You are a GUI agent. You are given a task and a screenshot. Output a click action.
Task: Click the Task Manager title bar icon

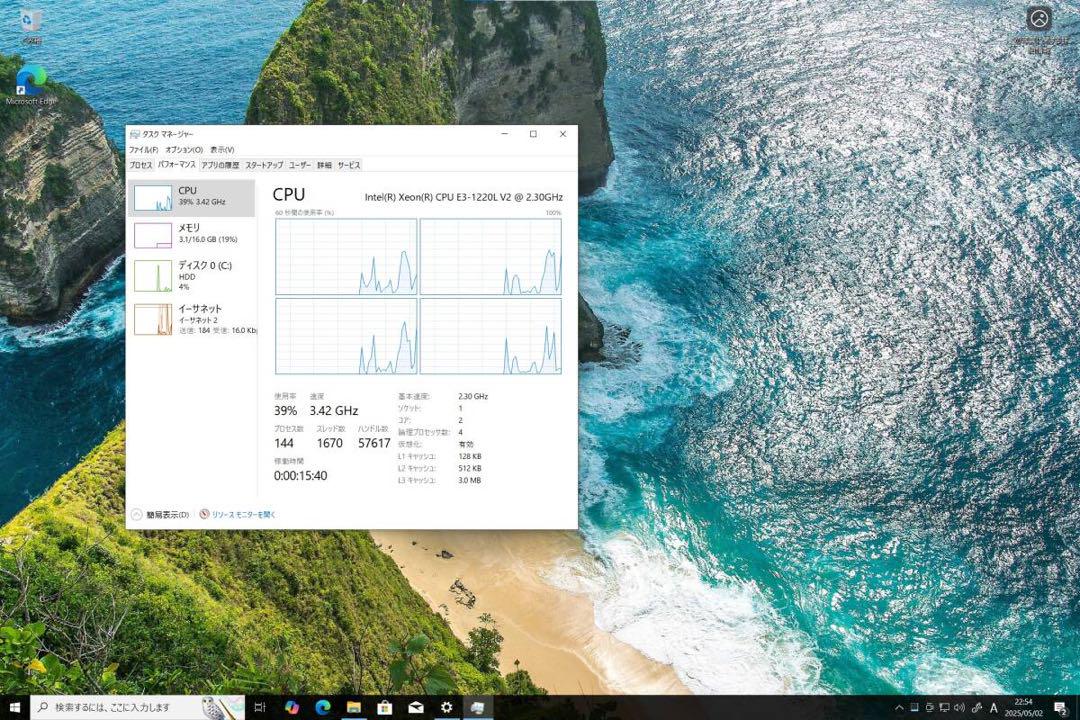(135, 134)
